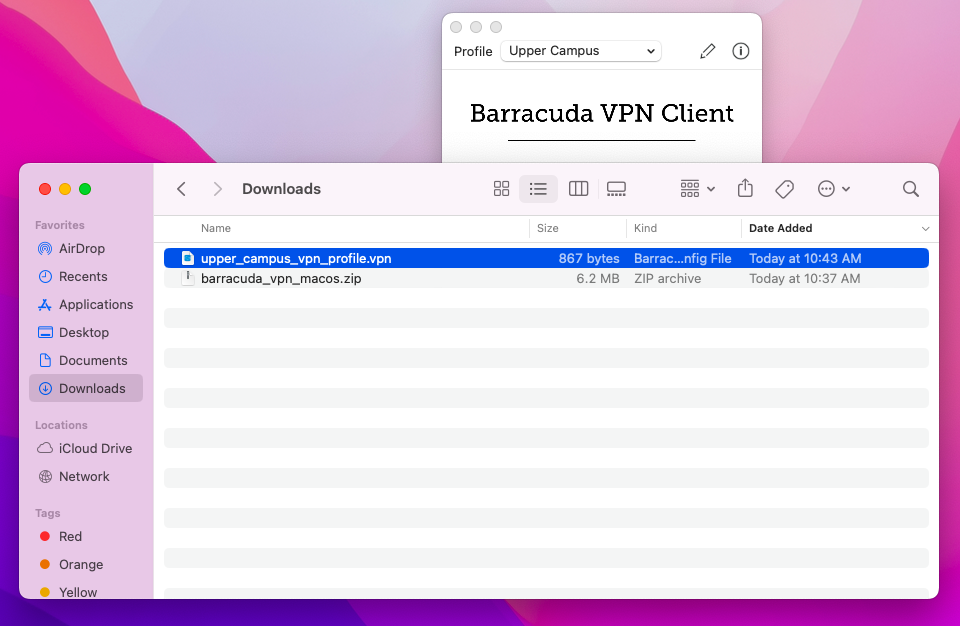Click the 6.2 MB size cell

click(x=598, y=279)
